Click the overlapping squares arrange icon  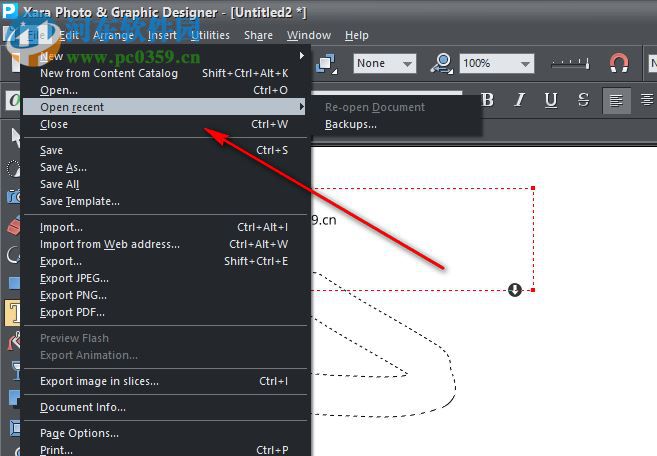[327, 64]
